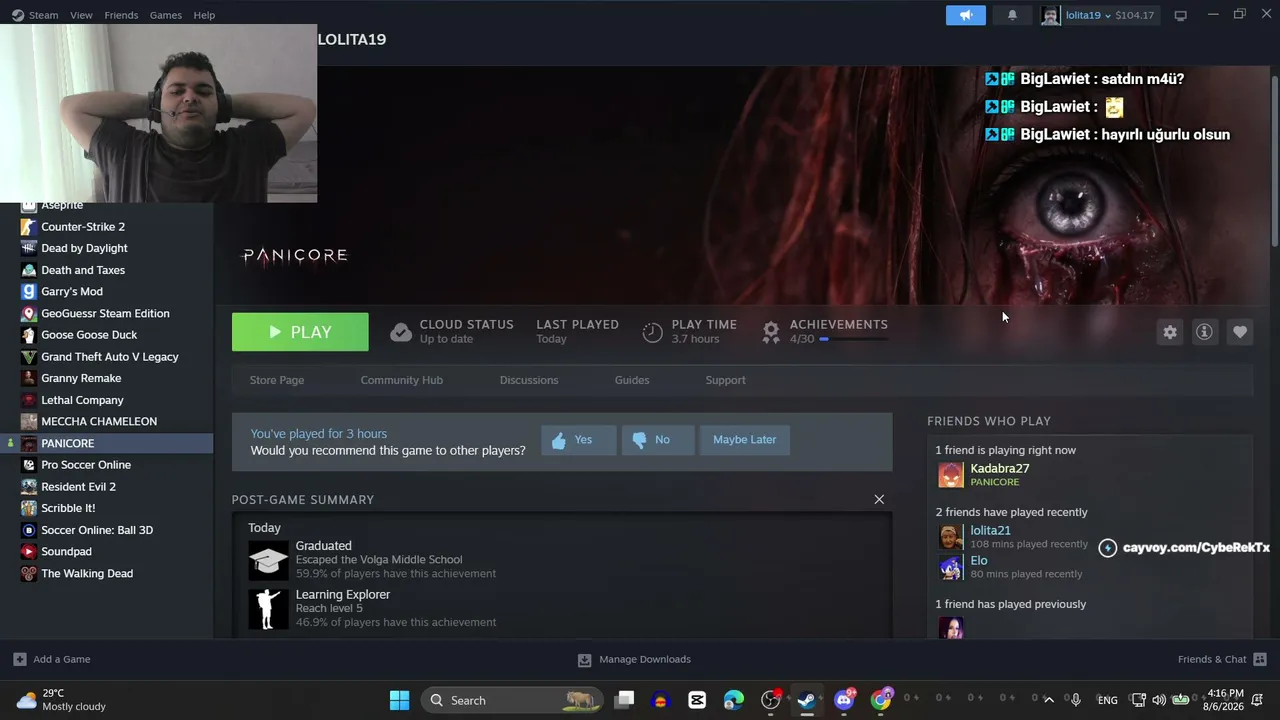Open Task View in the taskbar
The height and width of the screenshot is (720, 1280).
pyautogui.click(x=624, y=700)
